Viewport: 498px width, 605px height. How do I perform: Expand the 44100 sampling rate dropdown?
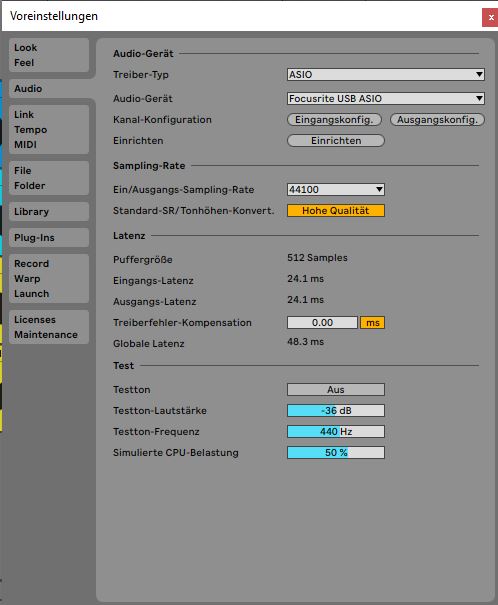[336, 189]
